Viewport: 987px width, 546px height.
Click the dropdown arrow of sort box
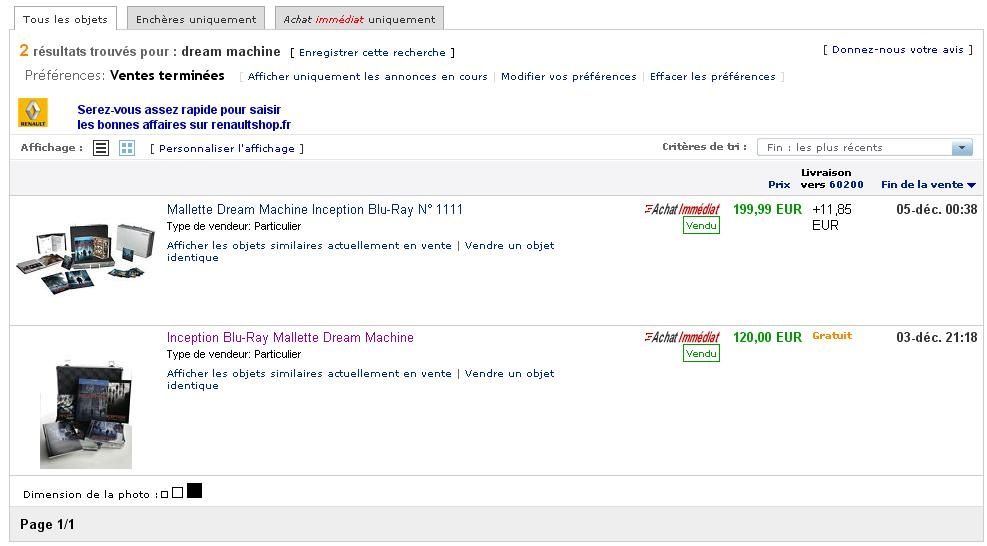click(962, 147)
